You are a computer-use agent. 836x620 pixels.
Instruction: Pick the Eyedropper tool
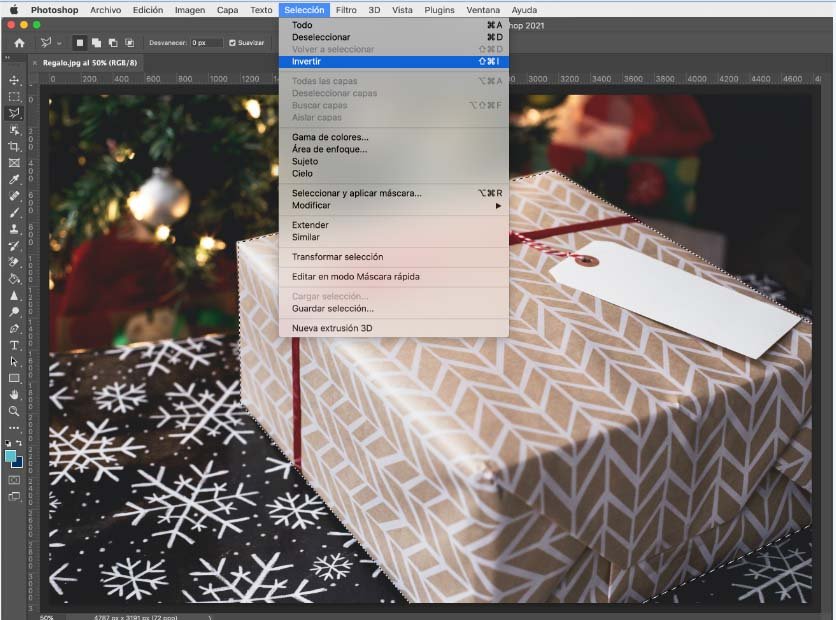tap(14, 179)
